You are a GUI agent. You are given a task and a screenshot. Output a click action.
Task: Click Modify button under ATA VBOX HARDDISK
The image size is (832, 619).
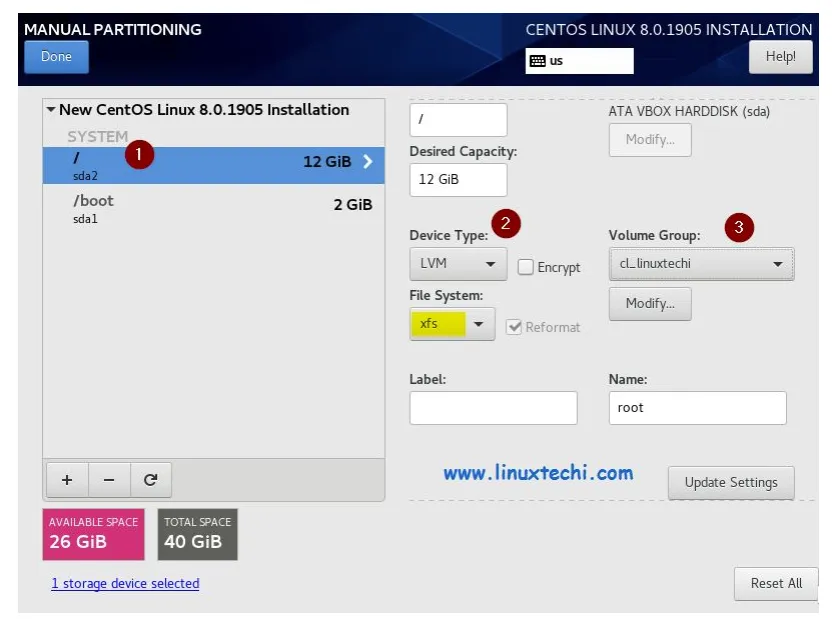[x=650, y=140]
